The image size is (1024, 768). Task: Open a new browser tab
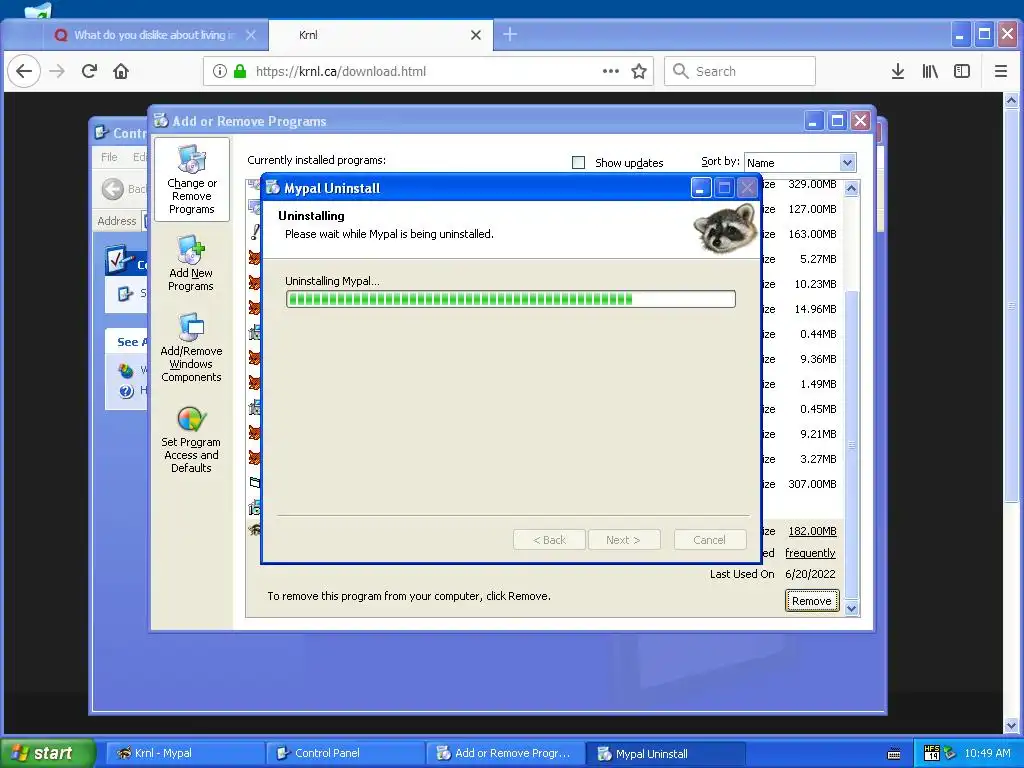click(x=510, y=35)
